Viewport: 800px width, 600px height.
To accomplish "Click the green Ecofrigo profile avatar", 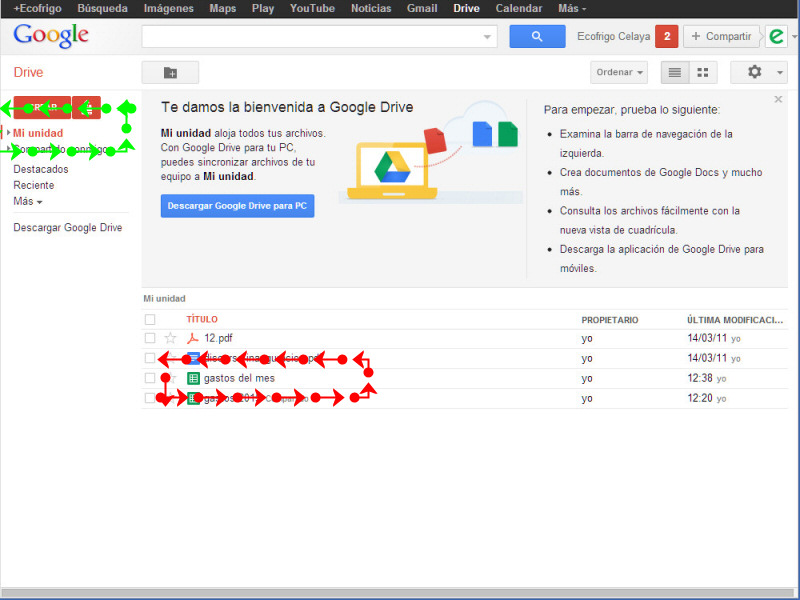I will pyautogui.click(x=776, y=36).
